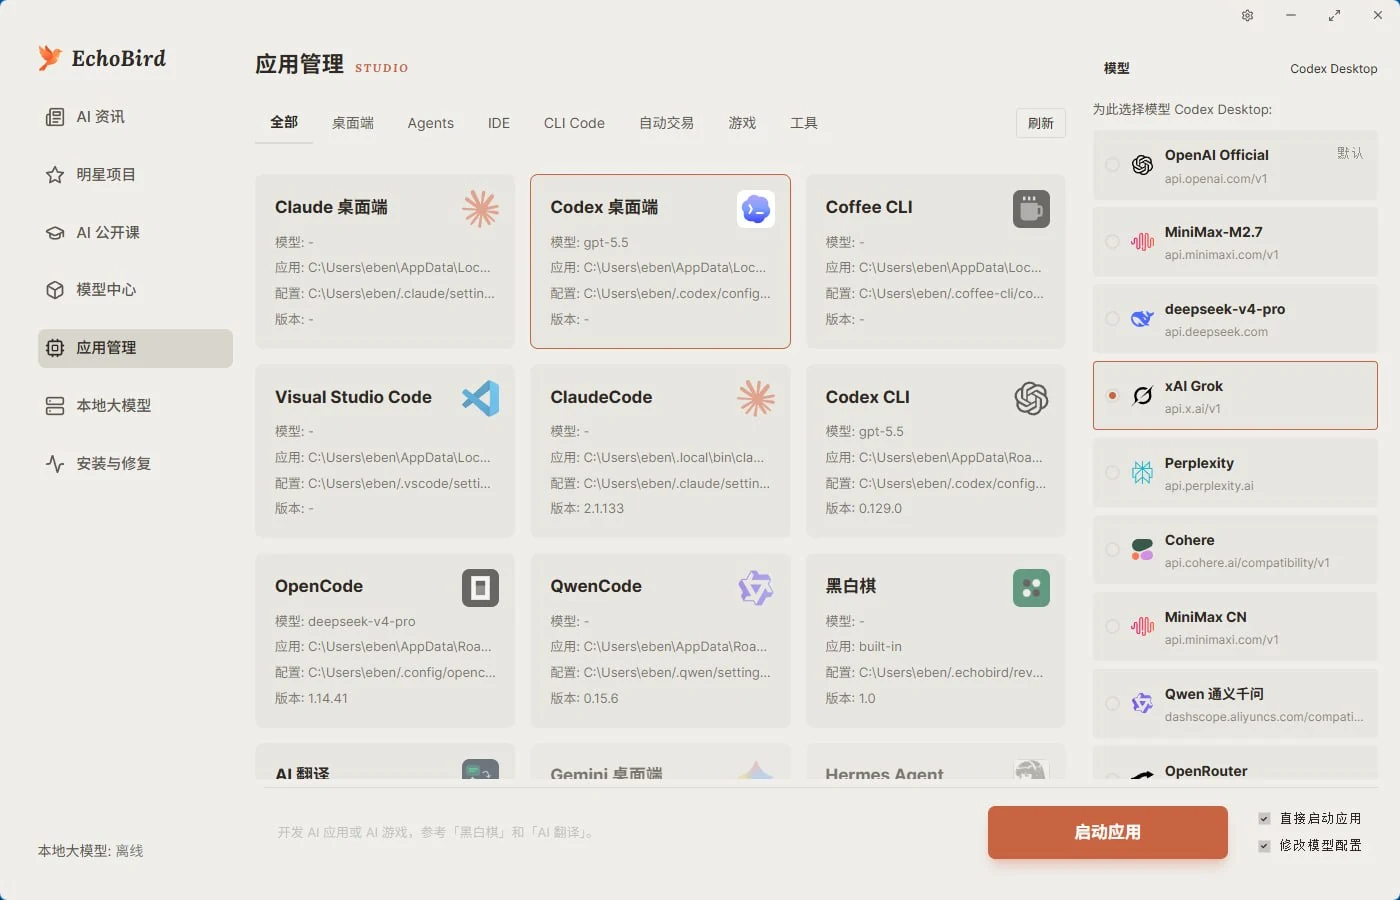Click the Claude 桌面端 starburst icon

(x=481, y=209)
